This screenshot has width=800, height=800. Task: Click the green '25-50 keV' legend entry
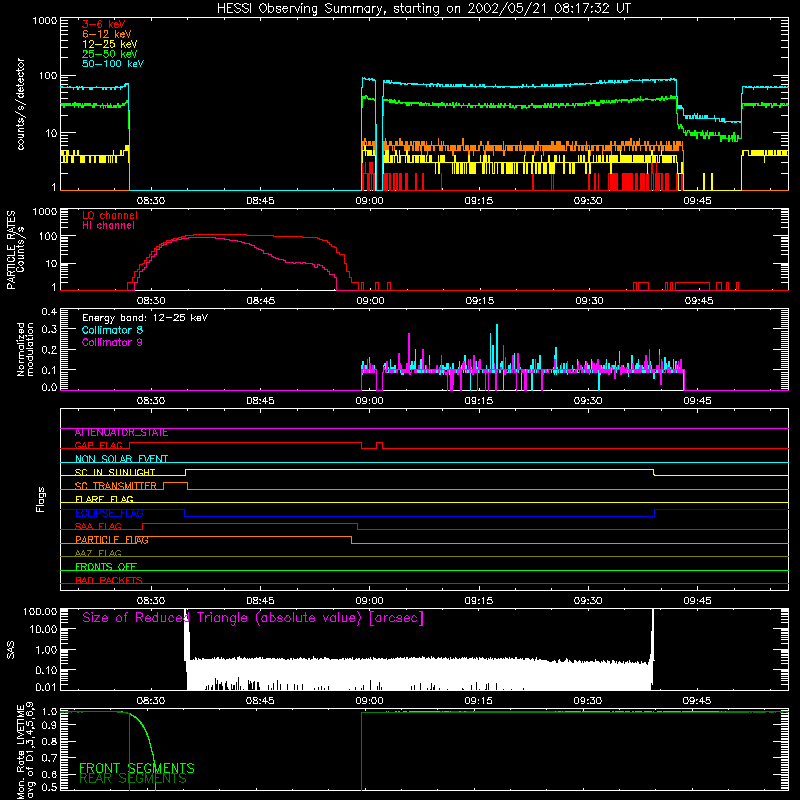click(x=110, y=54)
